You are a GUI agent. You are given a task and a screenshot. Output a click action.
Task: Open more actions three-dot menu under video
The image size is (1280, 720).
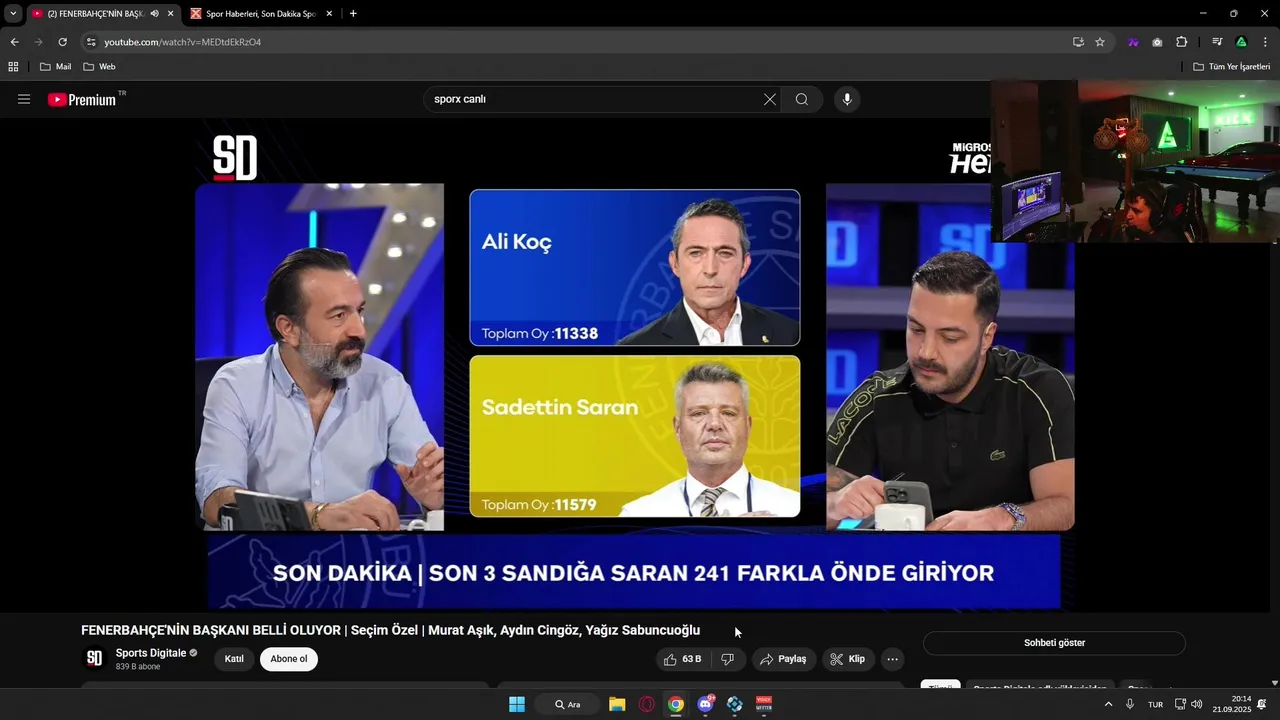(893, 659)
